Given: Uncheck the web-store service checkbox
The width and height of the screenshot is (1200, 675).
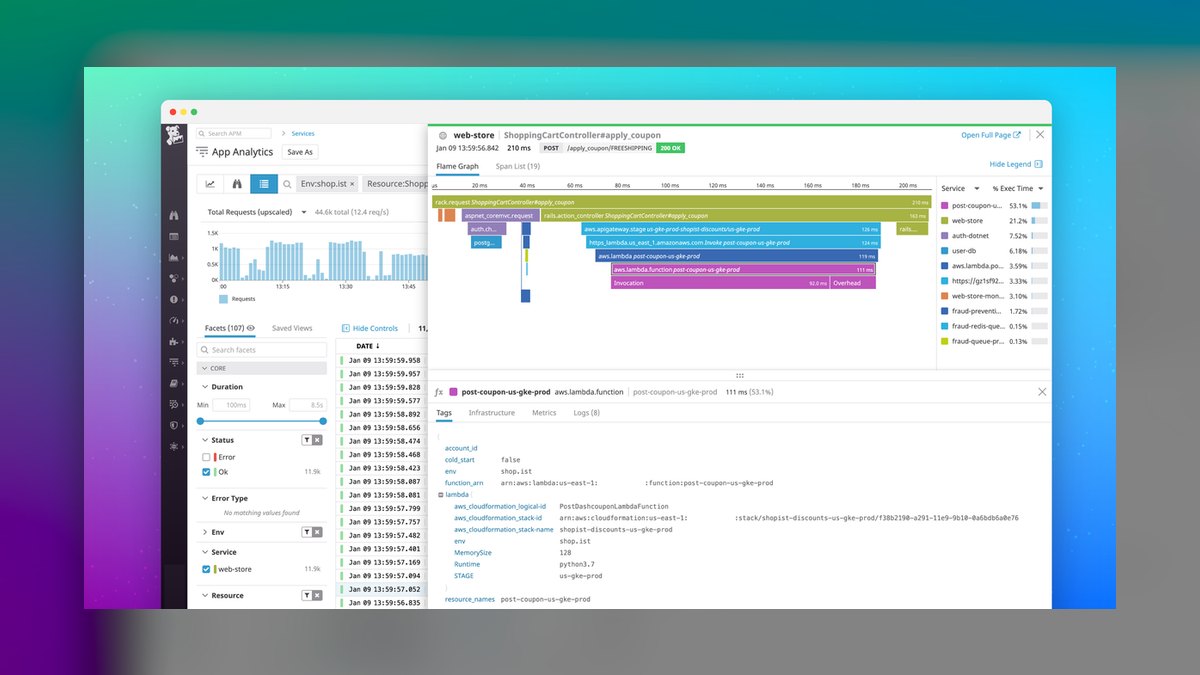Looking at the screenshot, I should 206,569.
